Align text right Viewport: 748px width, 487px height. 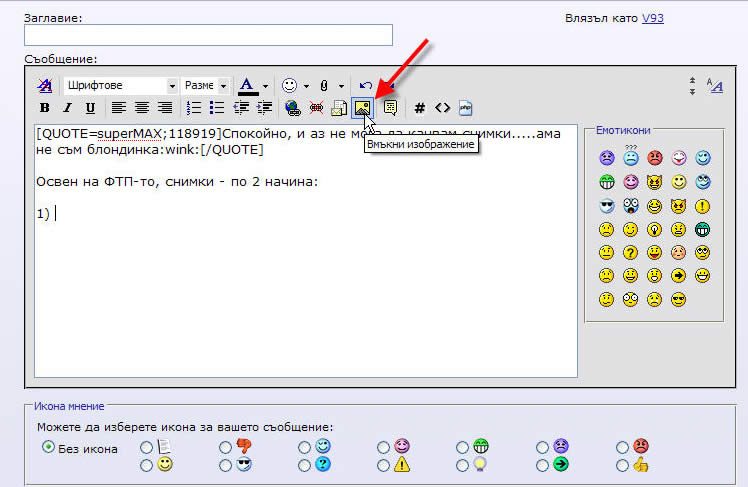165,108
